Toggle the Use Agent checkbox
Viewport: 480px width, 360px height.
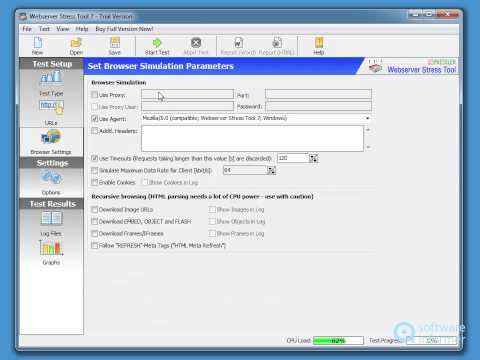coord(95,119)
